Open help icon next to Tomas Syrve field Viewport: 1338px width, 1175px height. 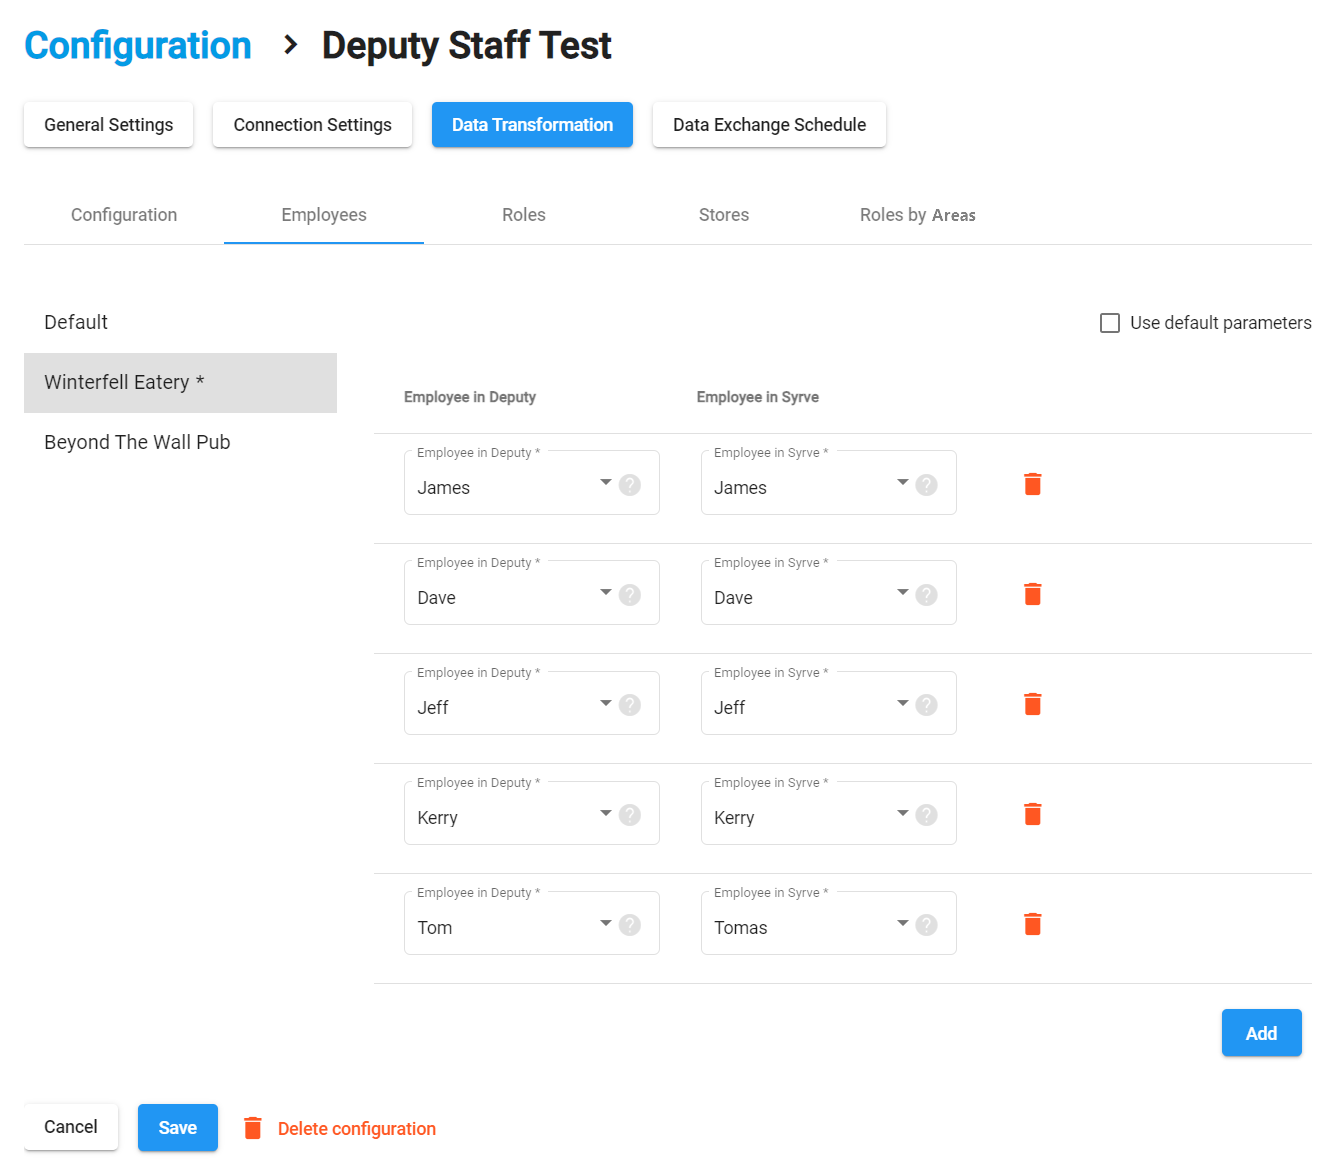coord(927,925)
